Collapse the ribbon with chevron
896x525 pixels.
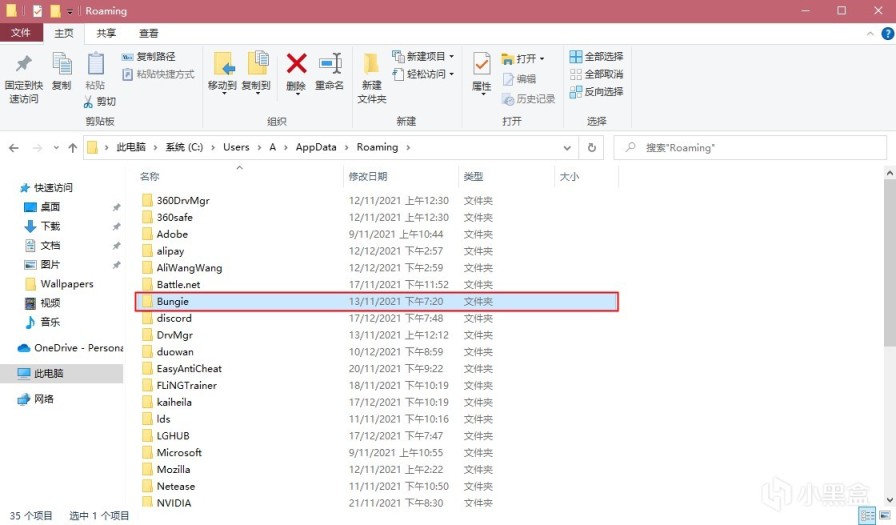(870, 34)
